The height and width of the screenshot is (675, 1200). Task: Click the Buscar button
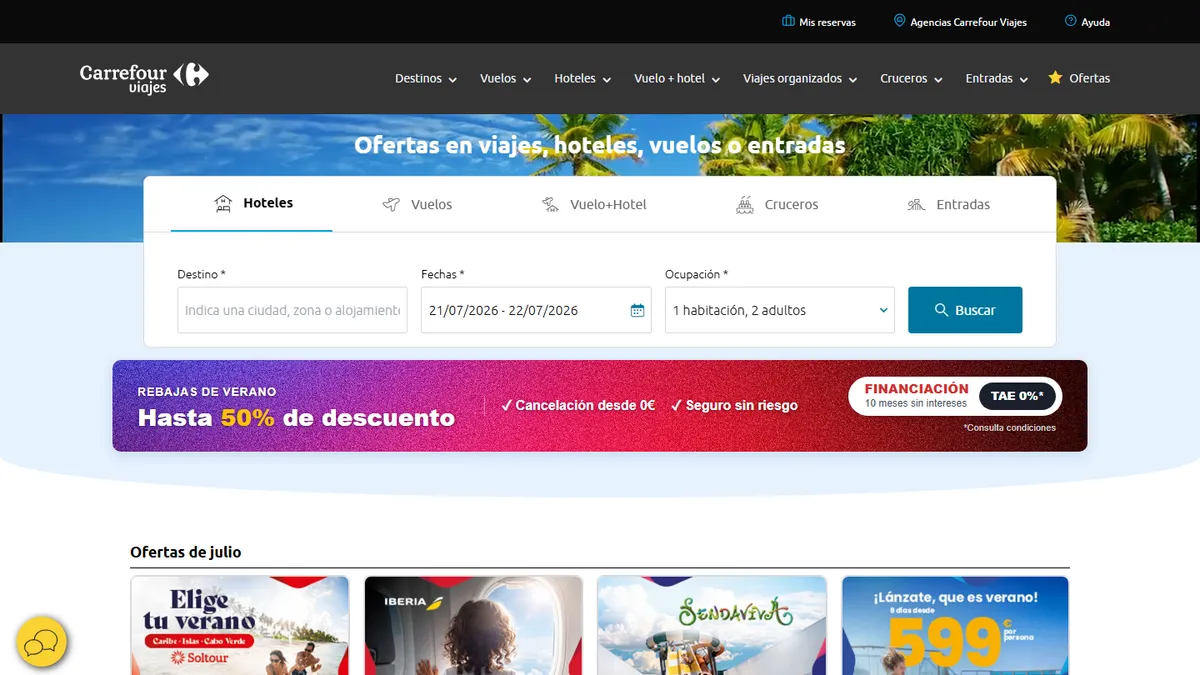coord(965,310)
